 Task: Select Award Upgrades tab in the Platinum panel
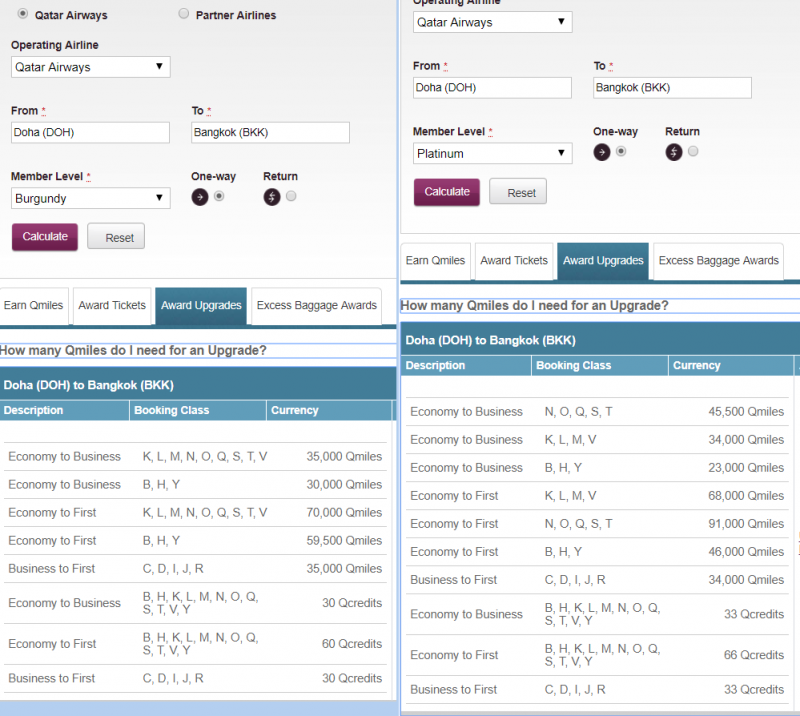pos(603,261)
